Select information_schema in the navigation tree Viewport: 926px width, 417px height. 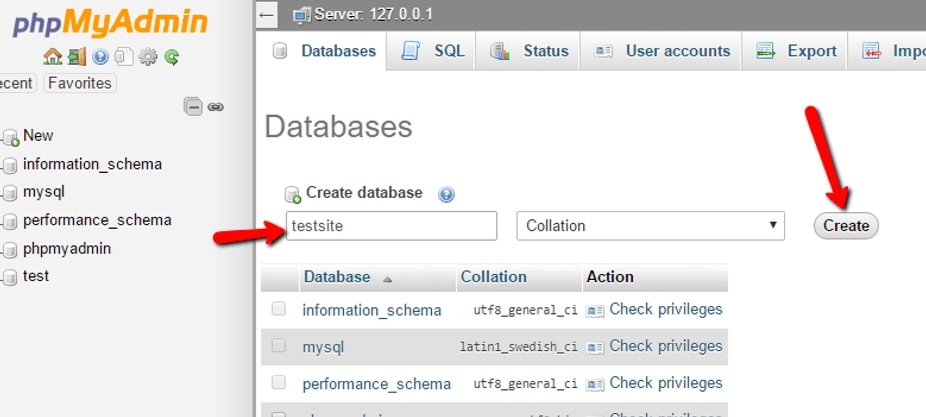coord(92,164)
